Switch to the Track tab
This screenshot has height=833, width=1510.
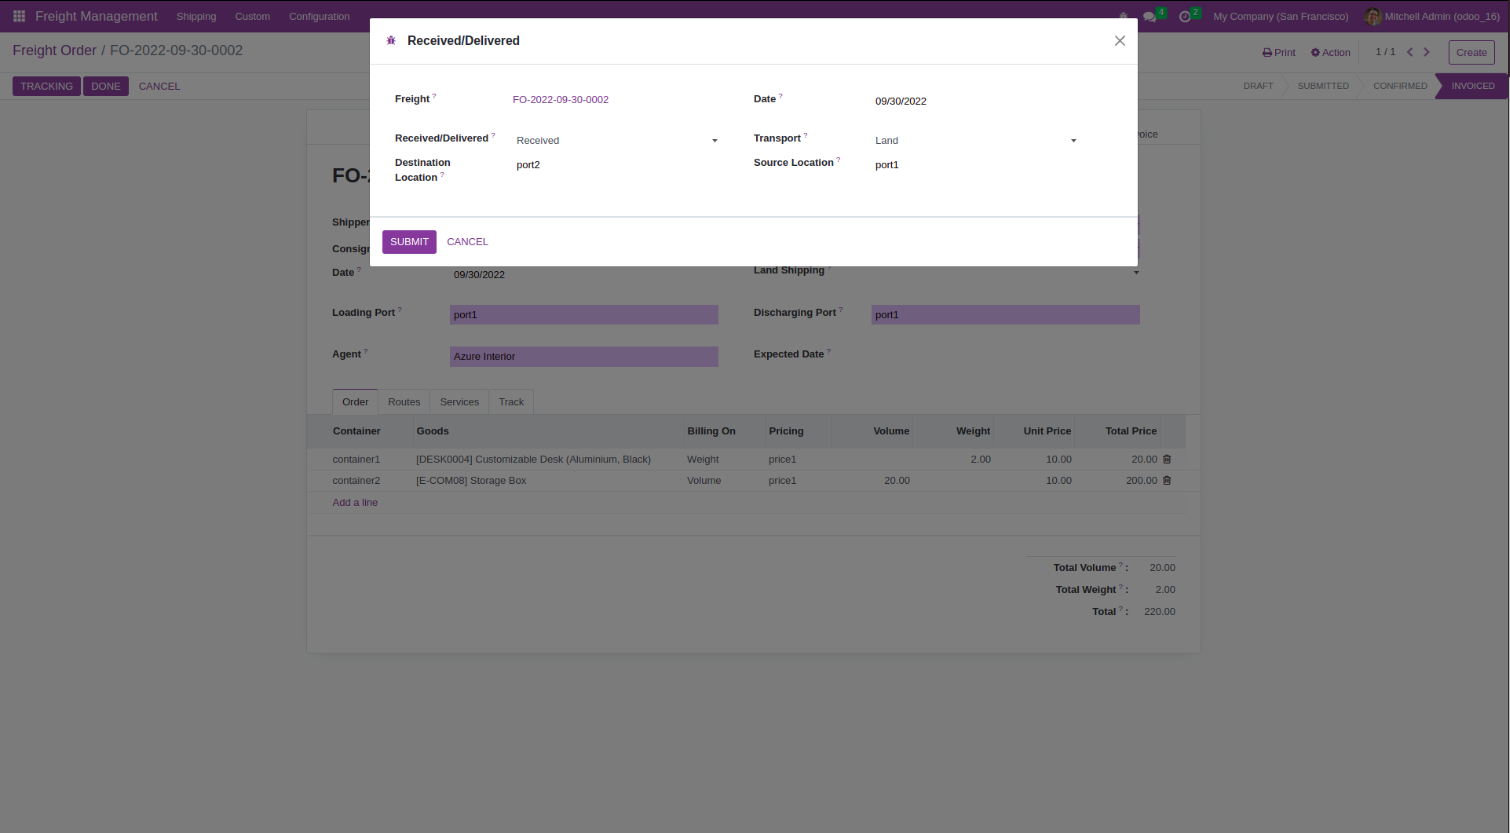511,402
